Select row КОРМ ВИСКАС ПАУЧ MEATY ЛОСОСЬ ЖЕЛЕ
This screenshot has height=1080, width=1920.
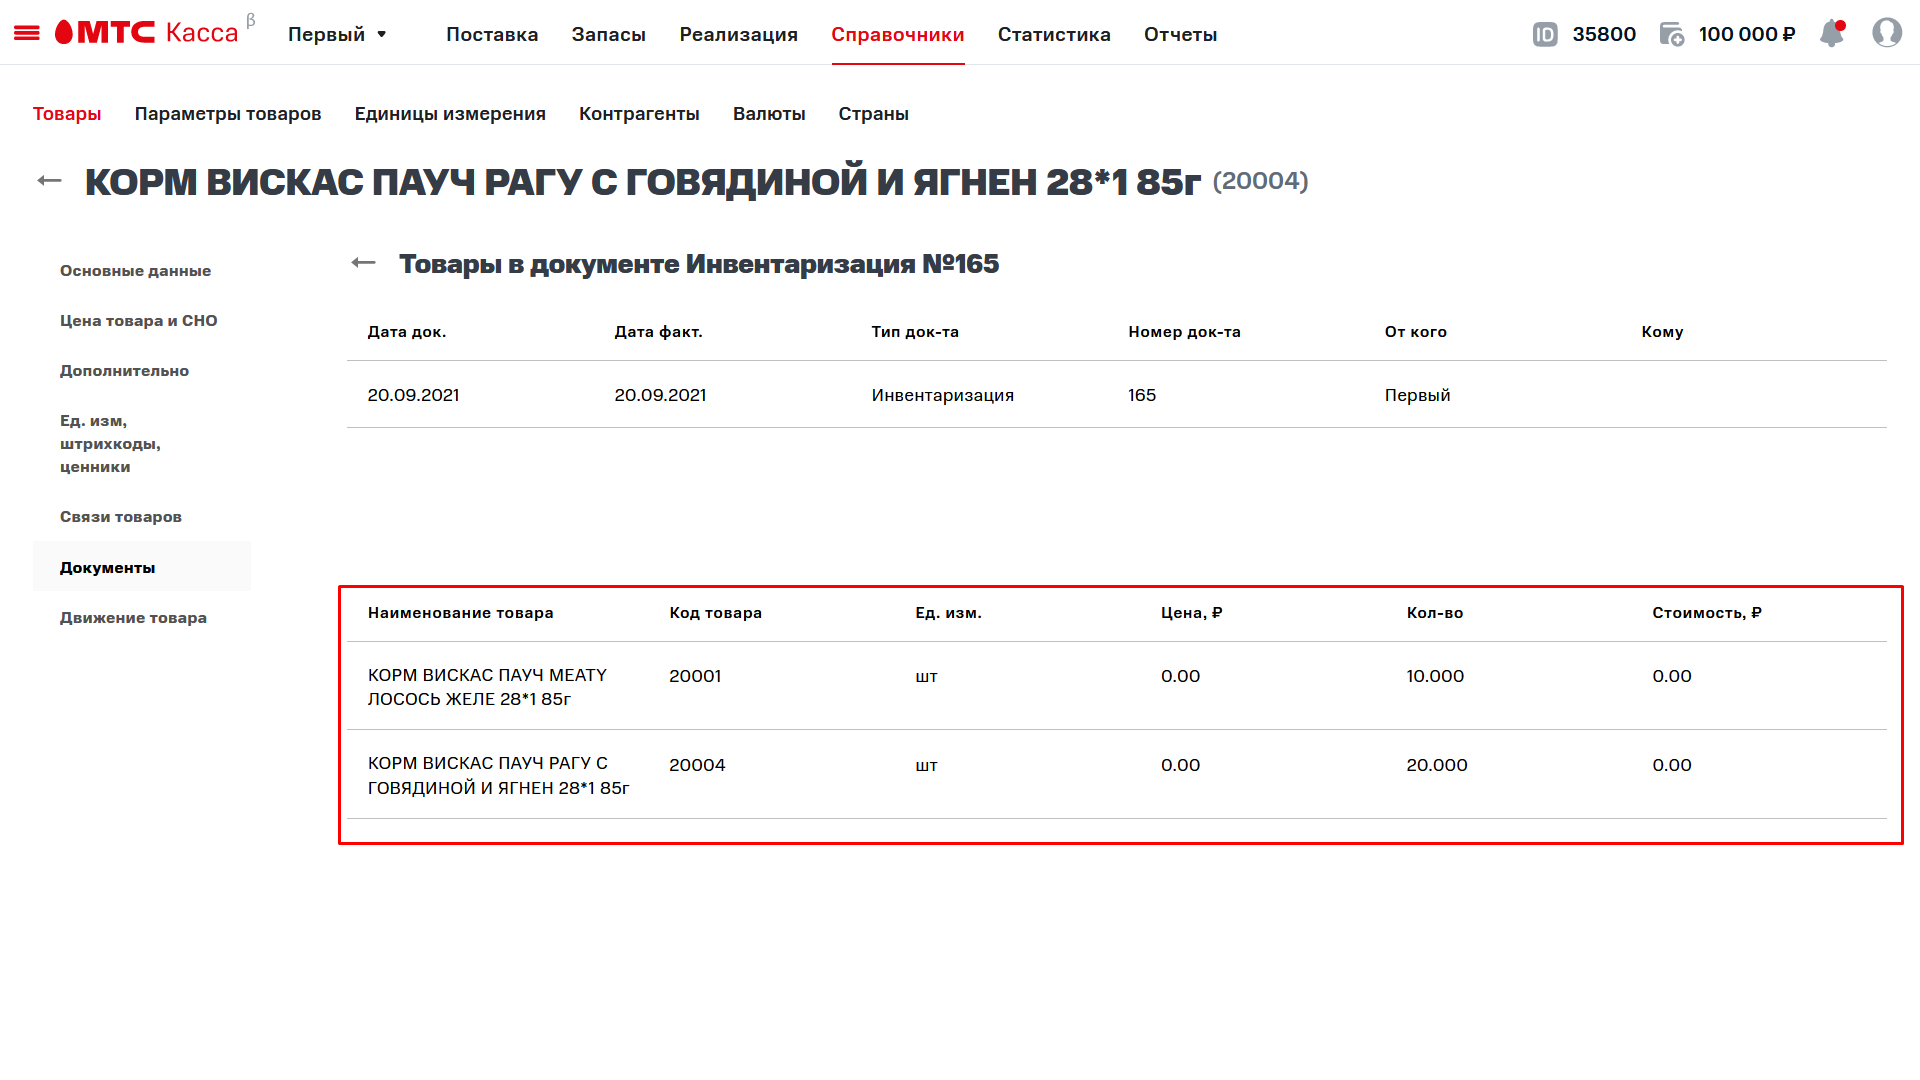pos(1117,686)
